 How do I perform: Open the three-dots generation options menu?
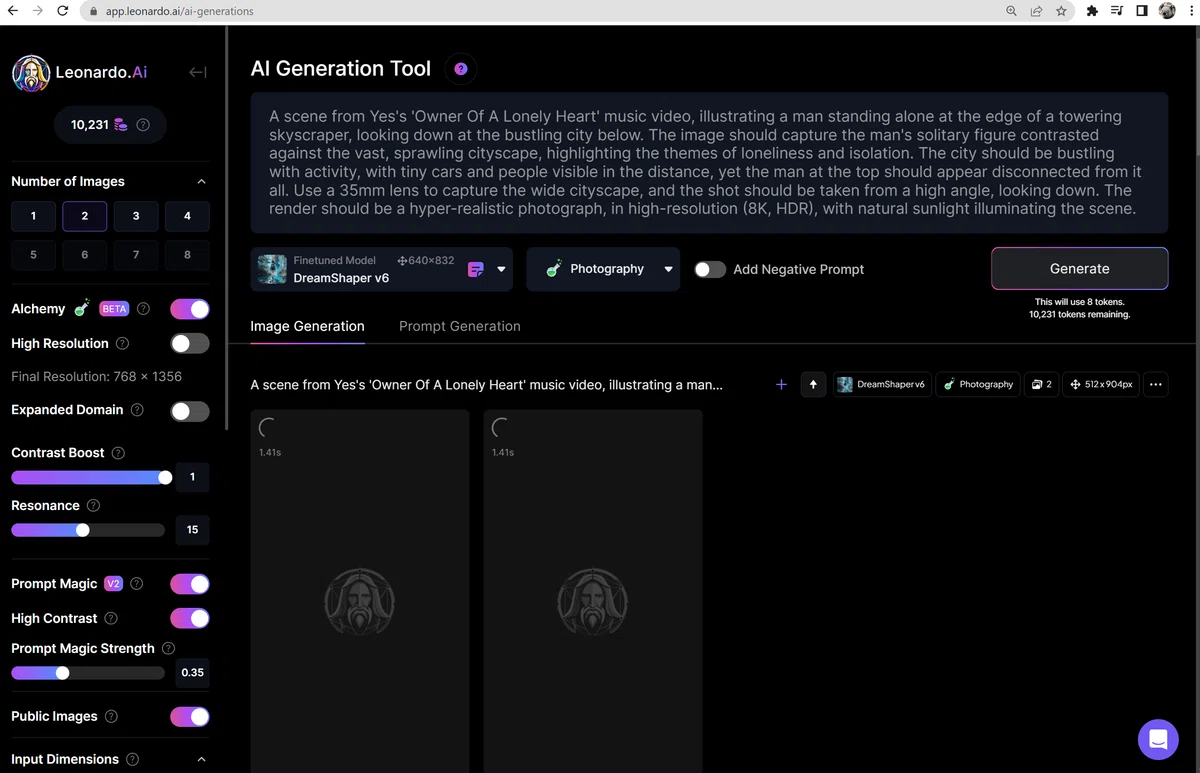[1155, 384]
